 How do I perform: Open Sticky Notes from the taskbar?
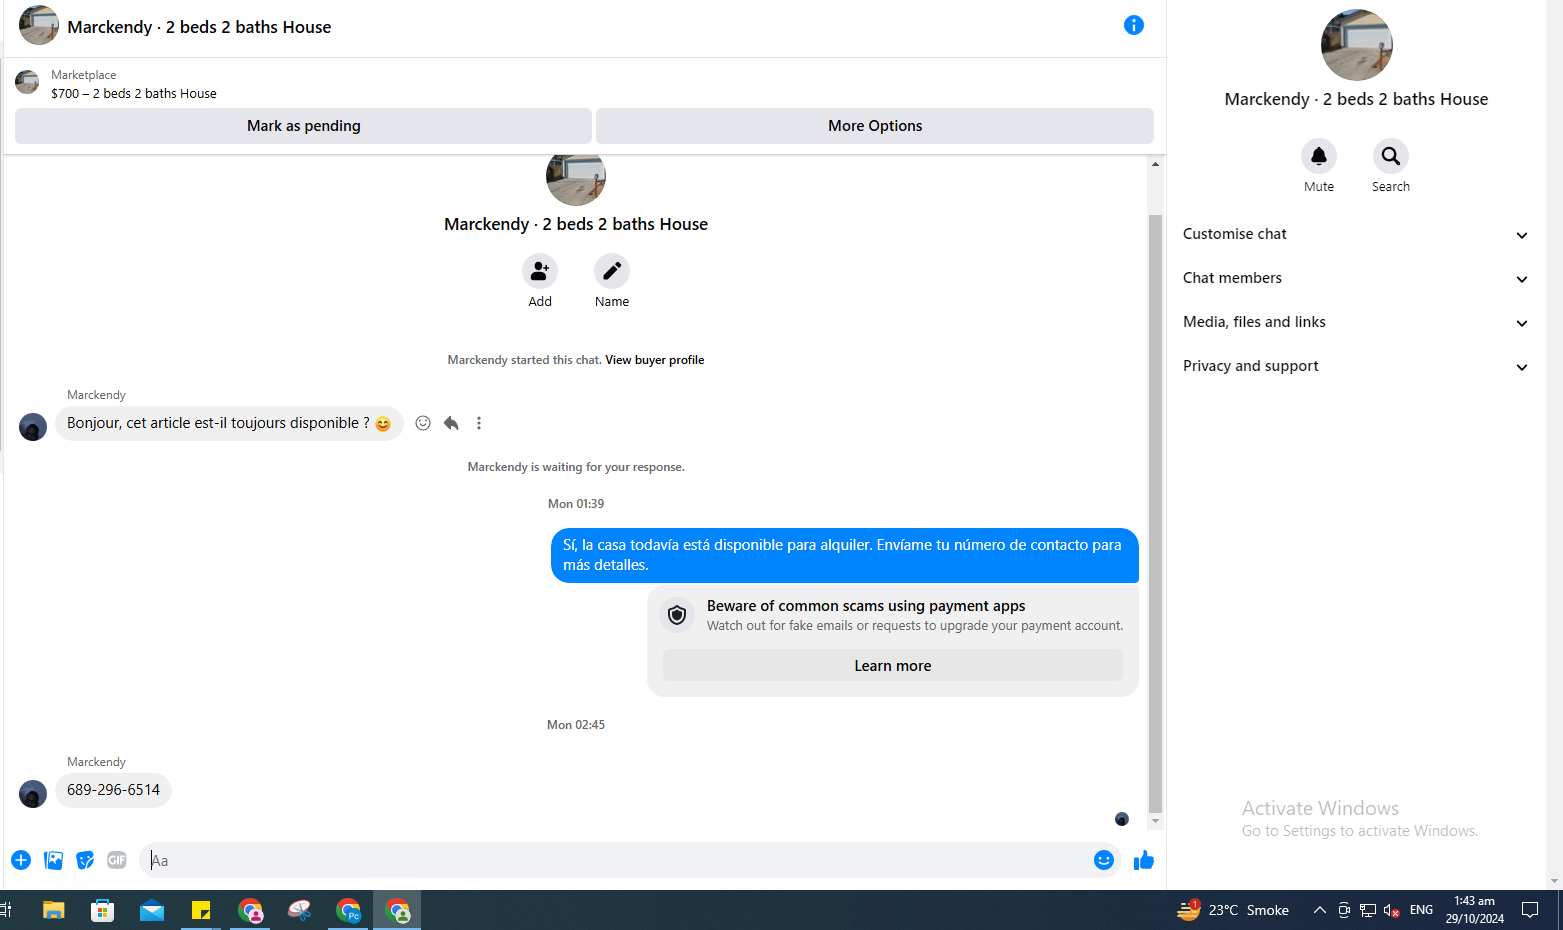(201, 910)
